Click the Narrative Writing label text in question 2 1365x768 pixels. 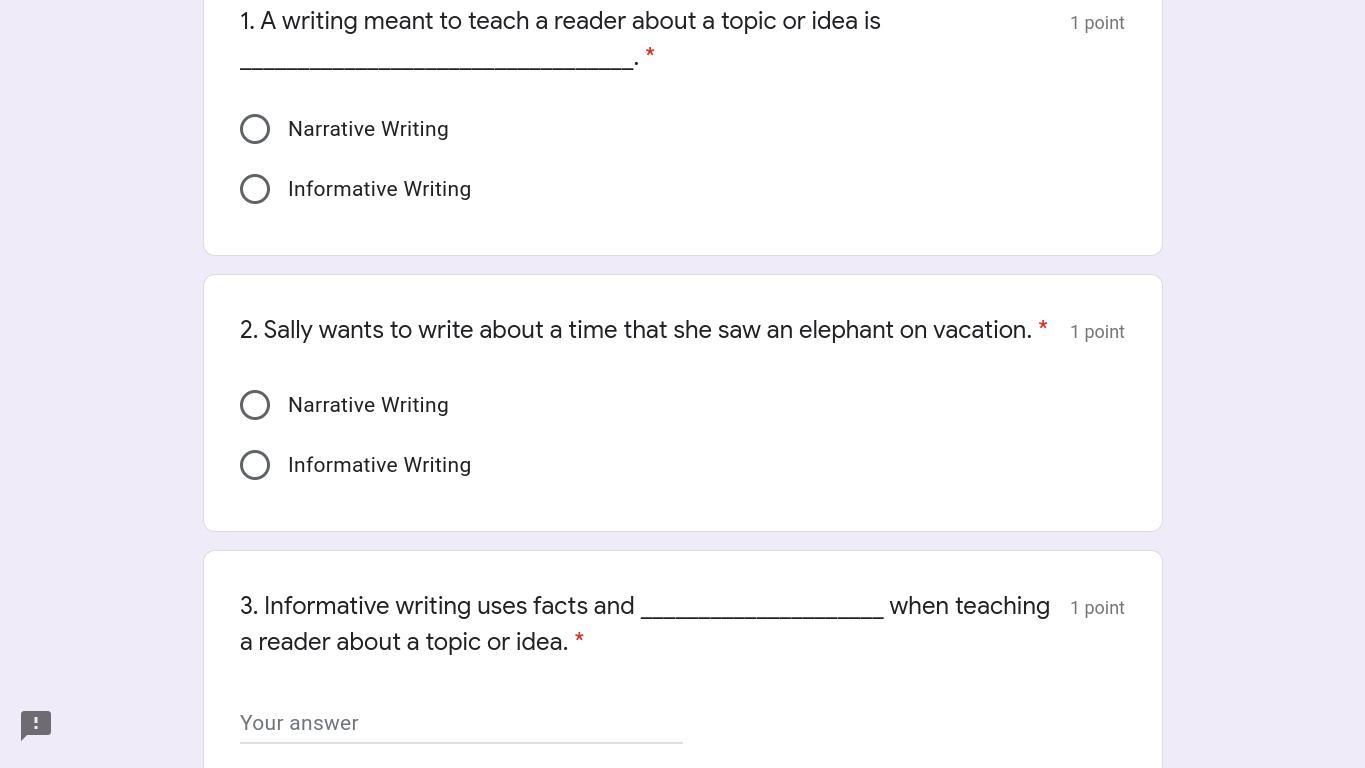click(368, 405)
